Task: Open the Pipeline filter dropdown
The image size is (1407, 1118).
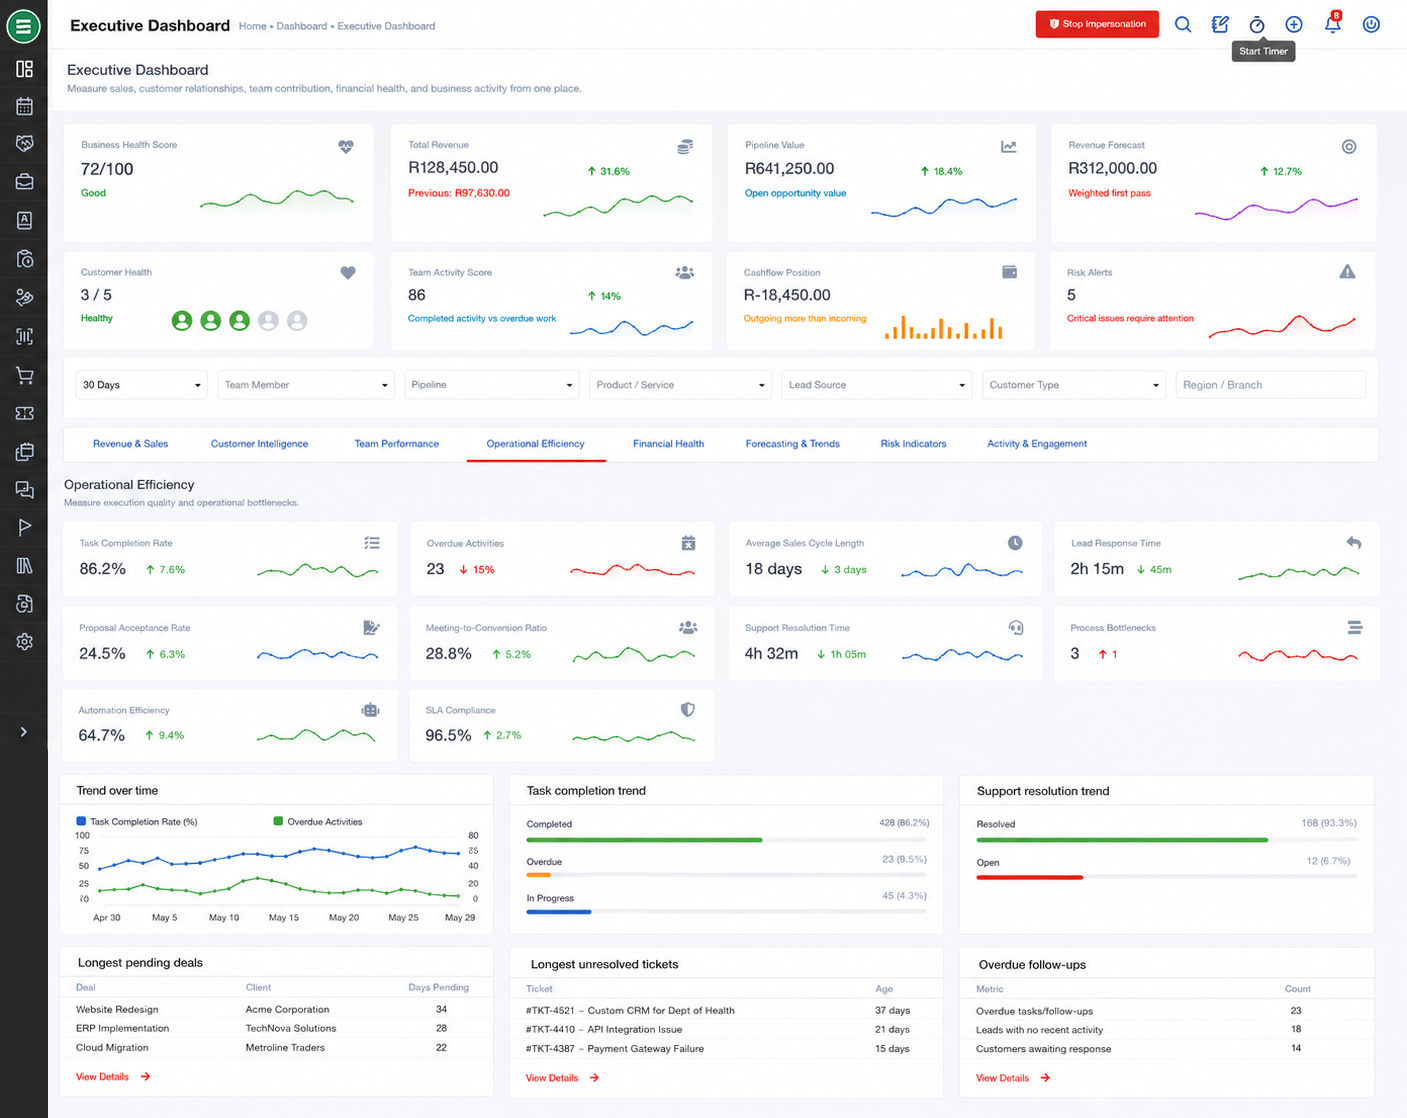Action: [491, 385]
